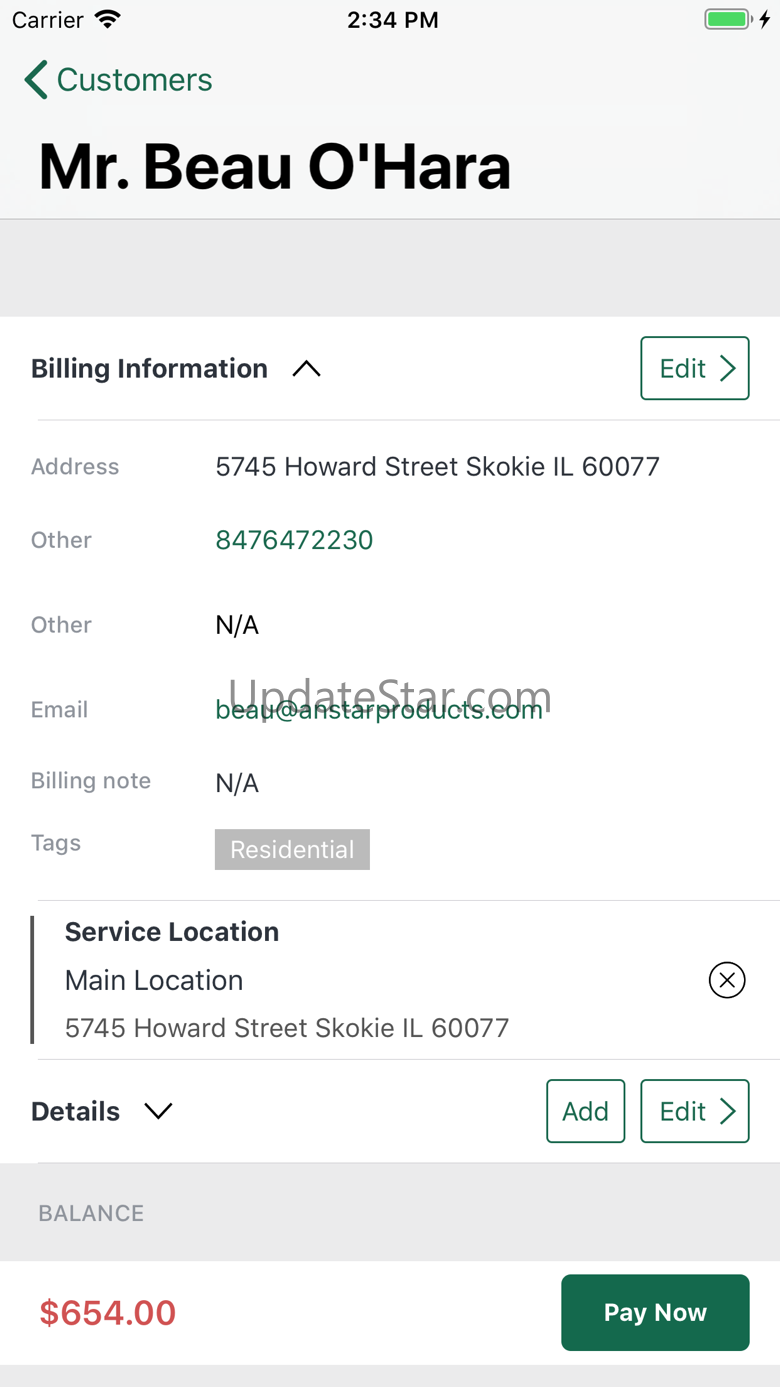This screenshot has height=1387, width=780.
Task: Email beau@anstarproducts.com
Action: pos(379,710)
